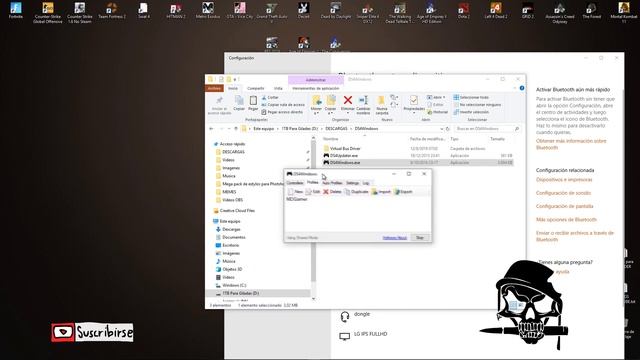Click Import profile in DS4Windows
The height and width of the screenshot is (360, 640).
(381, 191)
